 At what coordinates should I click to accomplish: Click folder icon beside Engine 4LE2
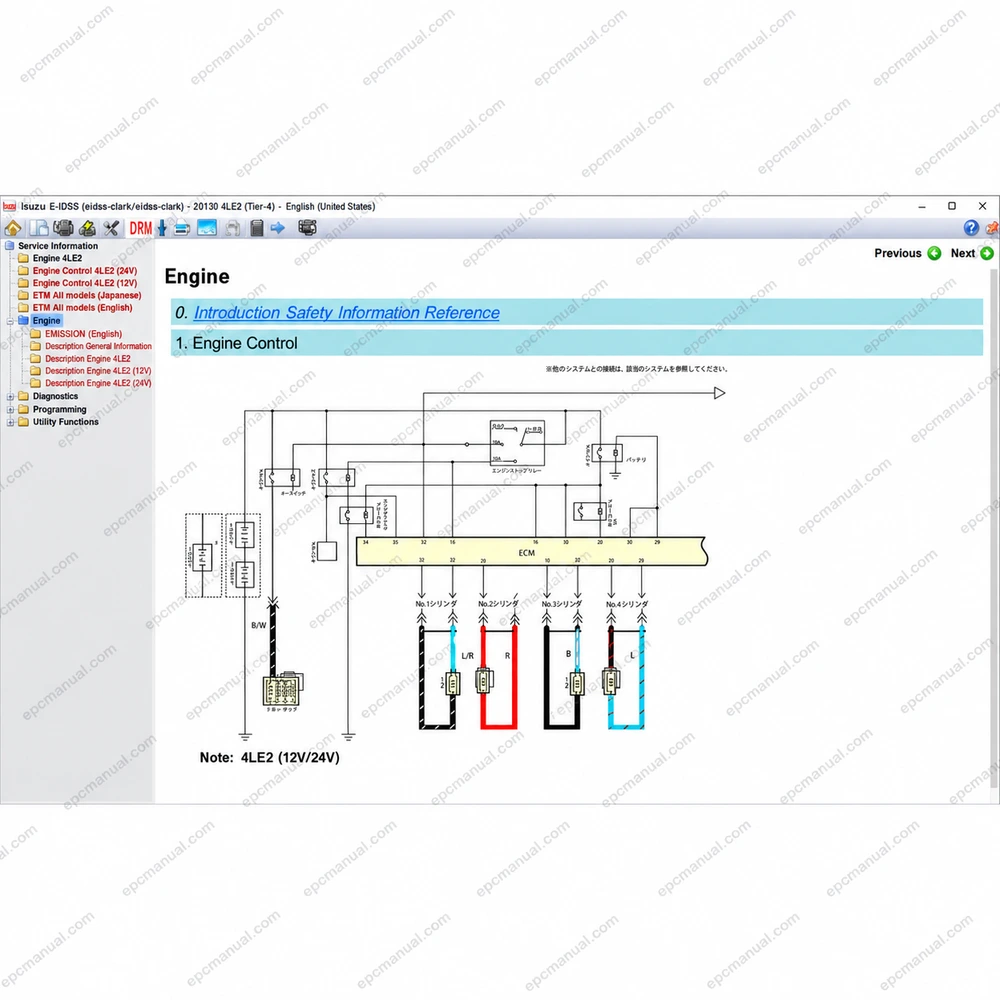(x=24, y=258)
